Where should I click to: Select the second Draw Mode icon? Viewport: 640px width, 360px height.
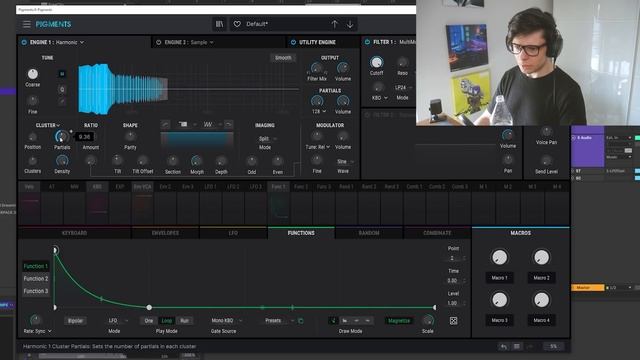(x=344, y=321)
